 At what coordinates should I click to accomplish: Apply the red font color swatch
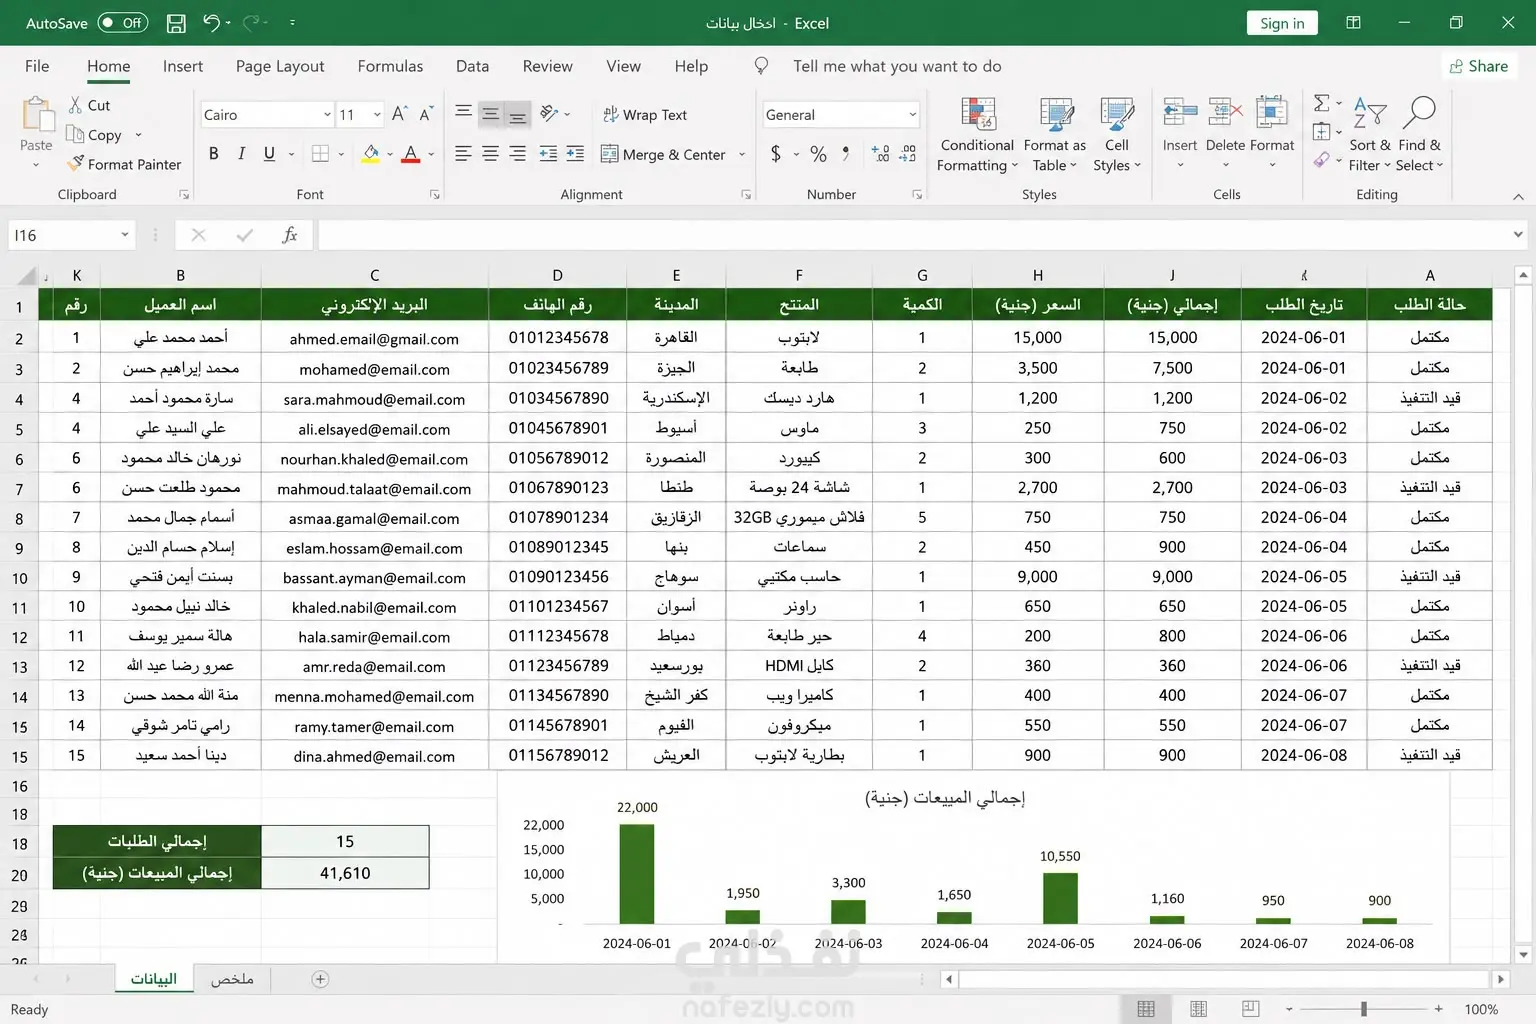411,154
